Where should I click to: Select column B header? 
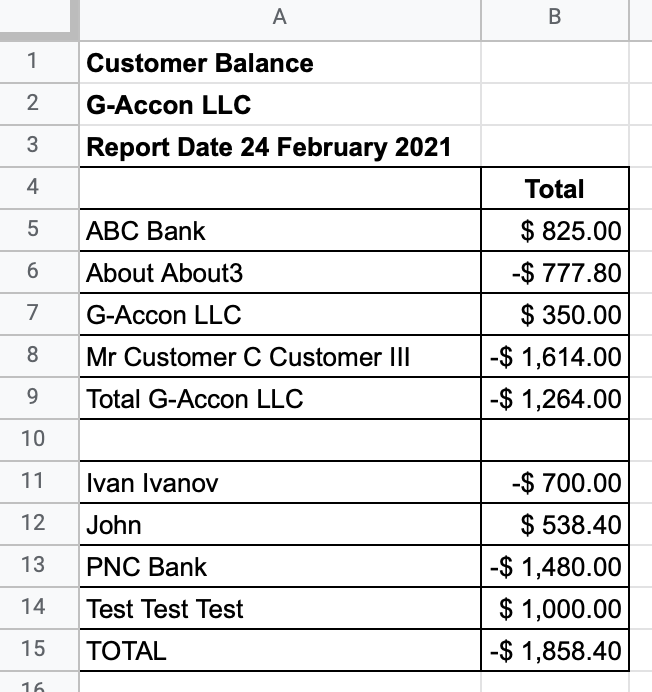555,18
